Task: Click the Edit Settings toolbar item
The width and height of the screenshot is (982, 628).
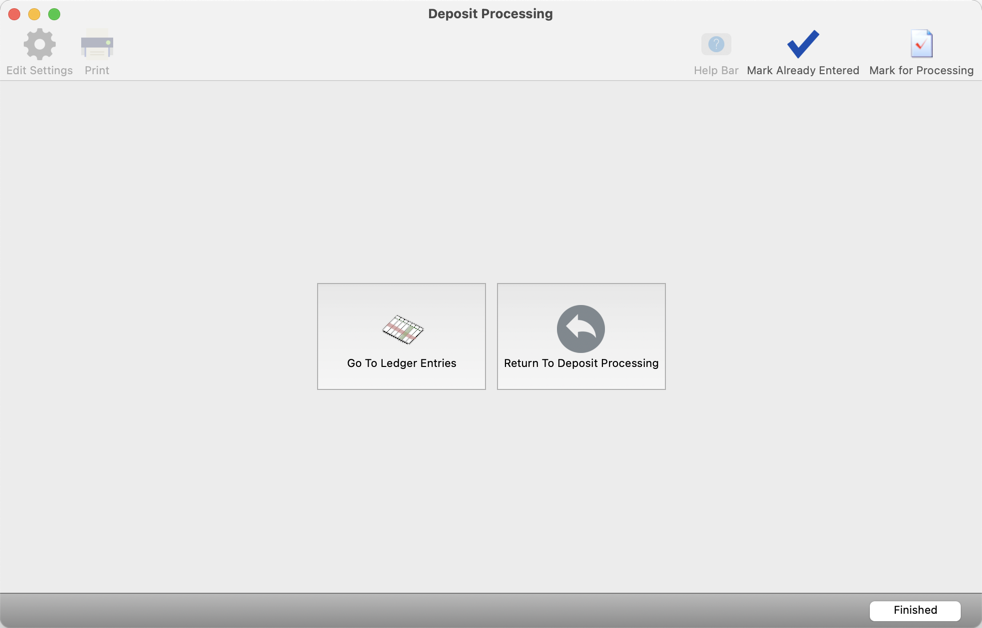Action: pos(39,50)
